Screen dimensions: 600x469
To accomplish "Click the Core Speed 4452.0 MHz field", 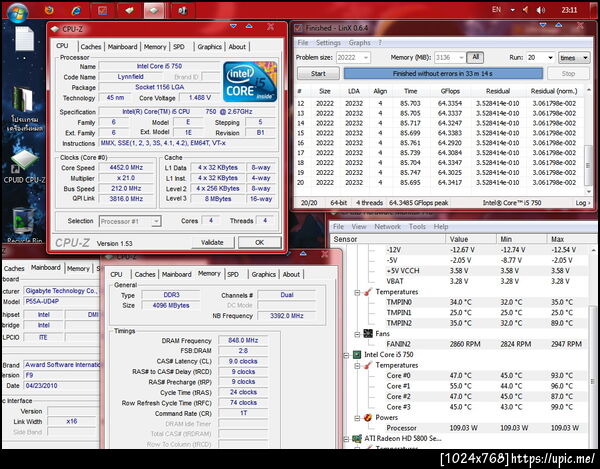I will pos(126,168).
